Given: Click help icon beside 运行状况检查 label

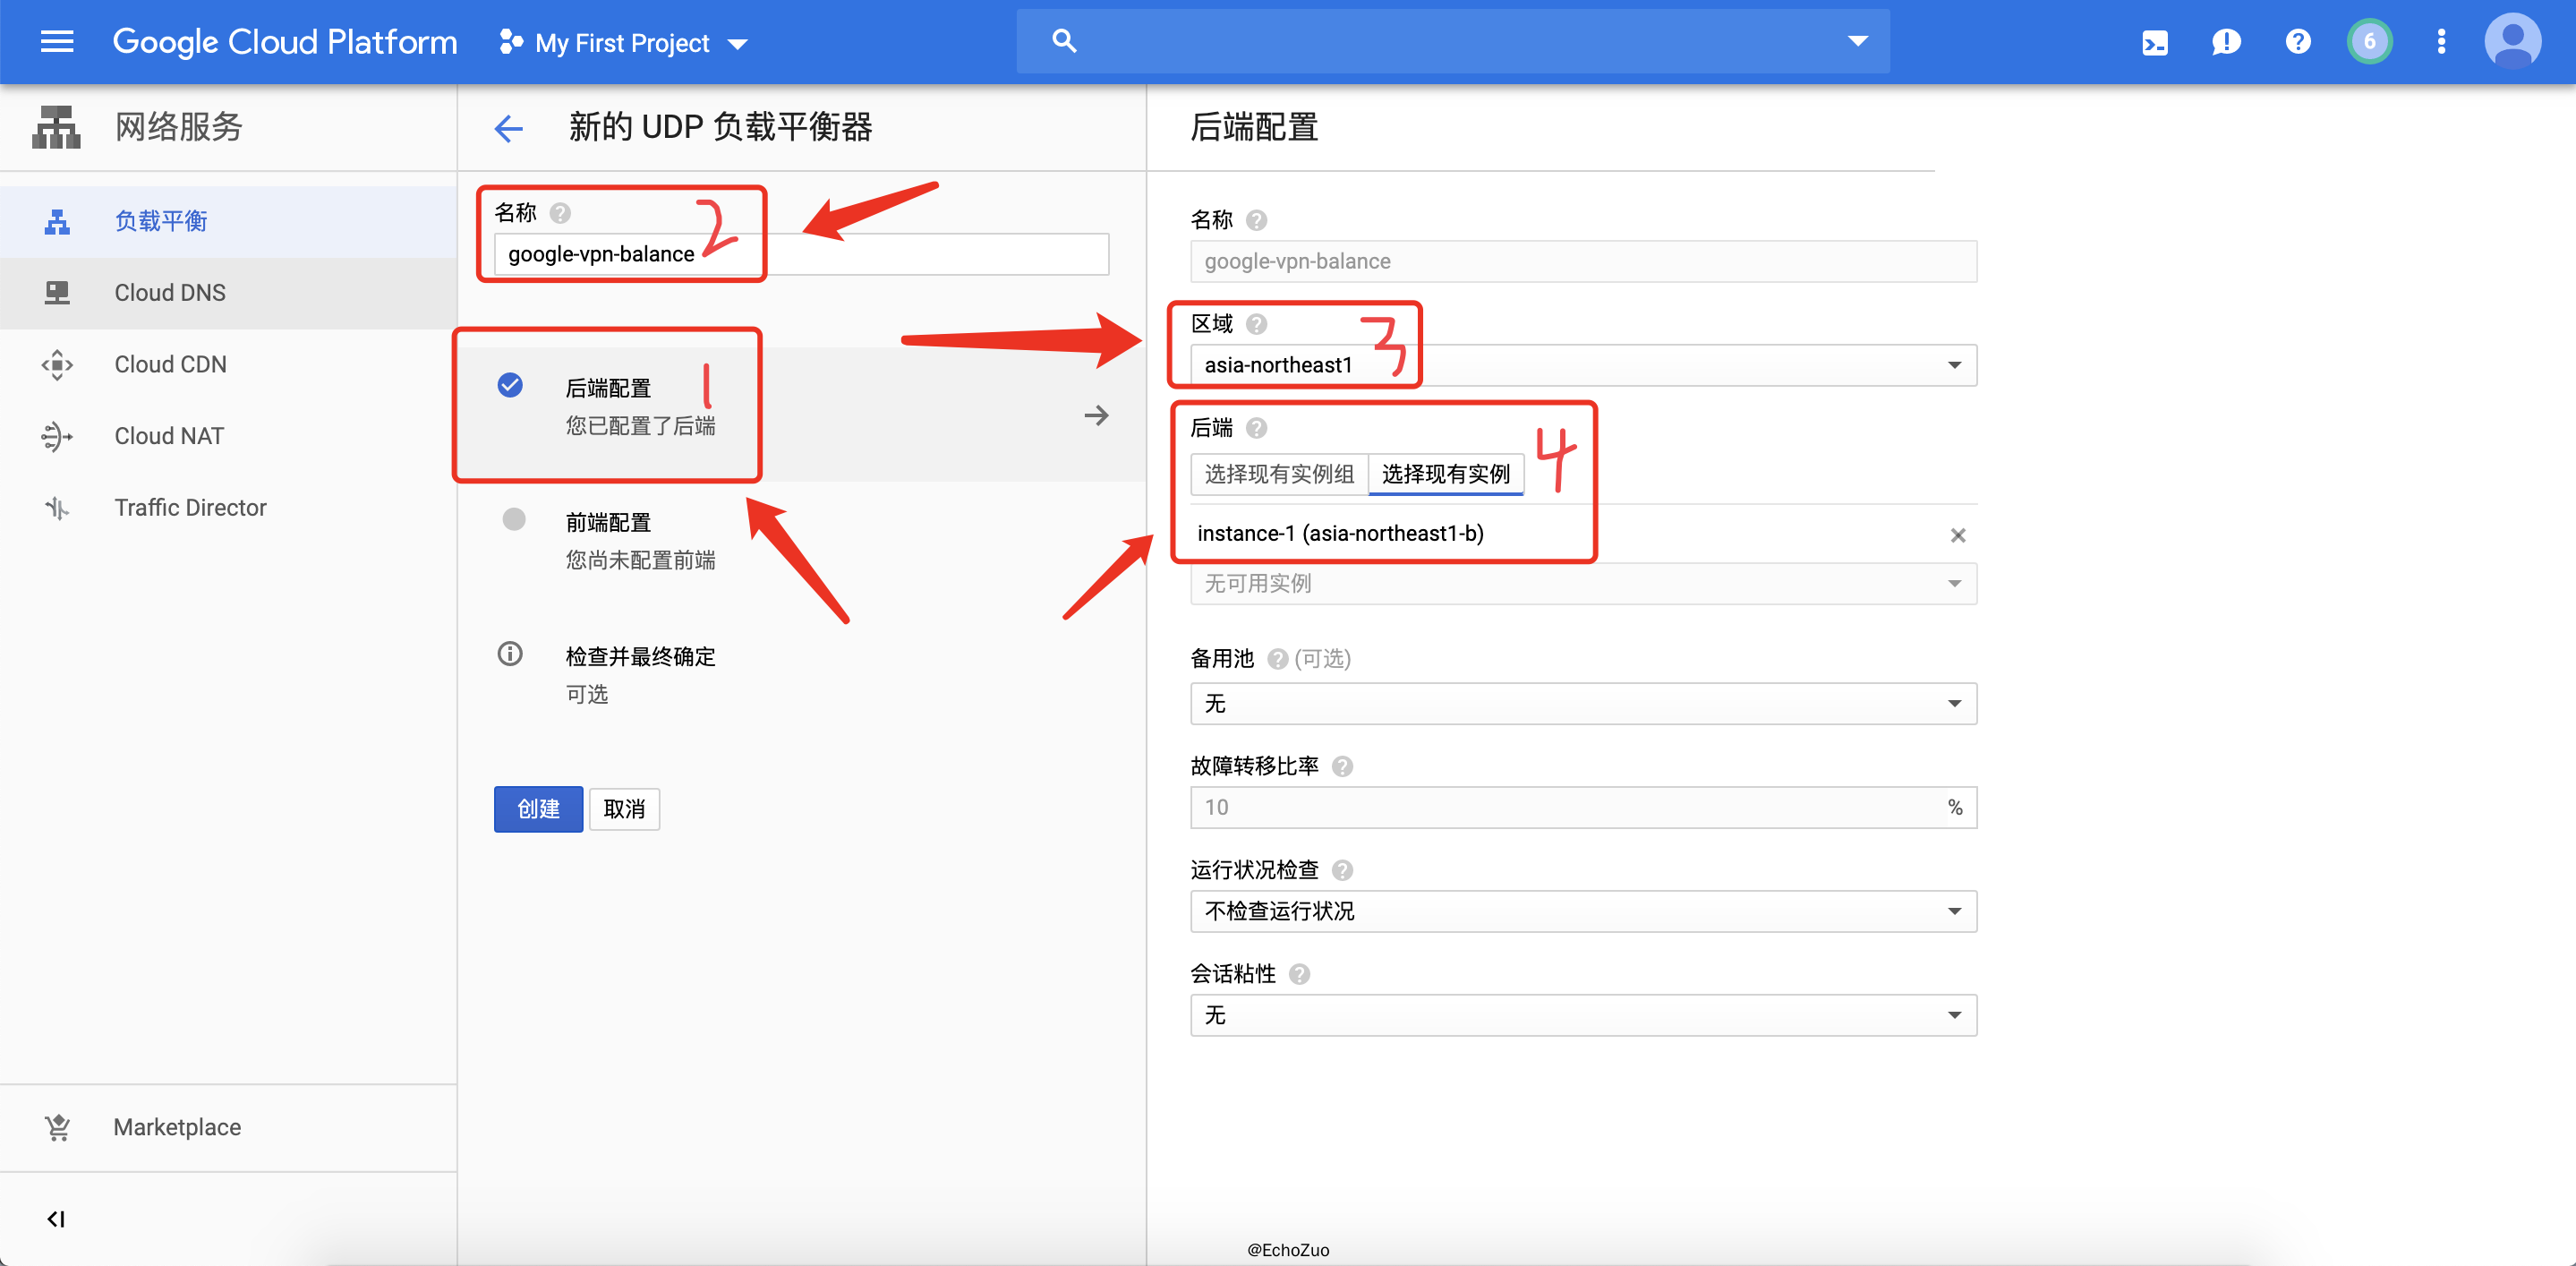Looking at the screenshot, I should tap(1342, 870).
